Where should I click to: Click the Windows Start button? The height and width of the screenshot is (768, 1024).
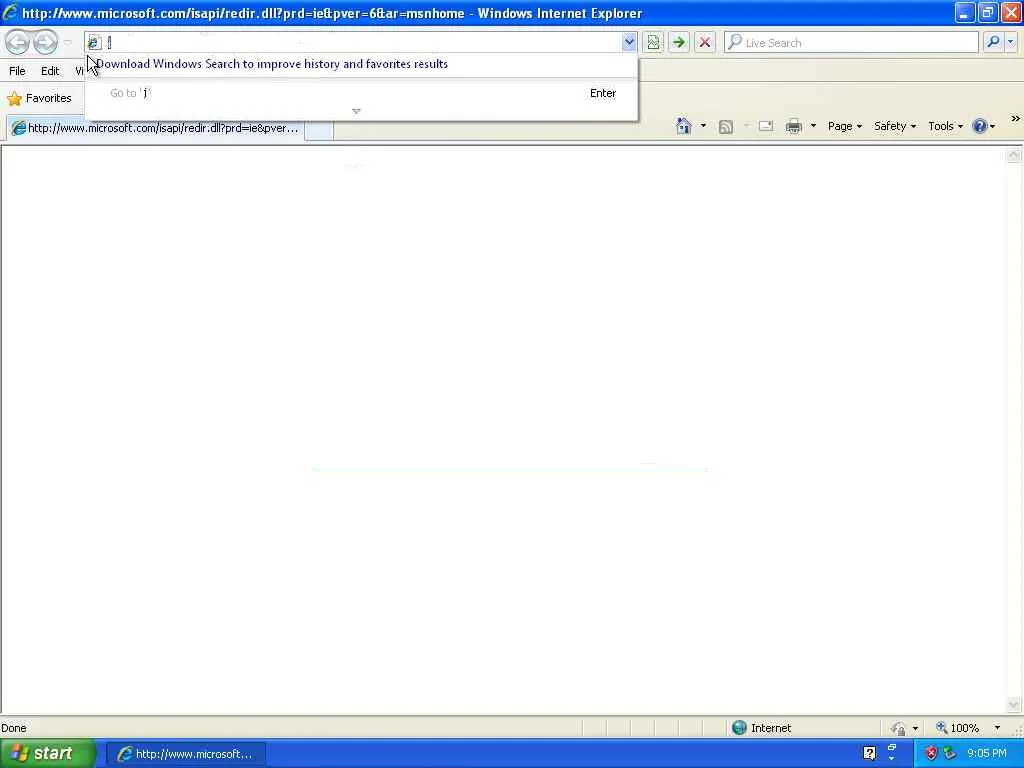point(47,754)
